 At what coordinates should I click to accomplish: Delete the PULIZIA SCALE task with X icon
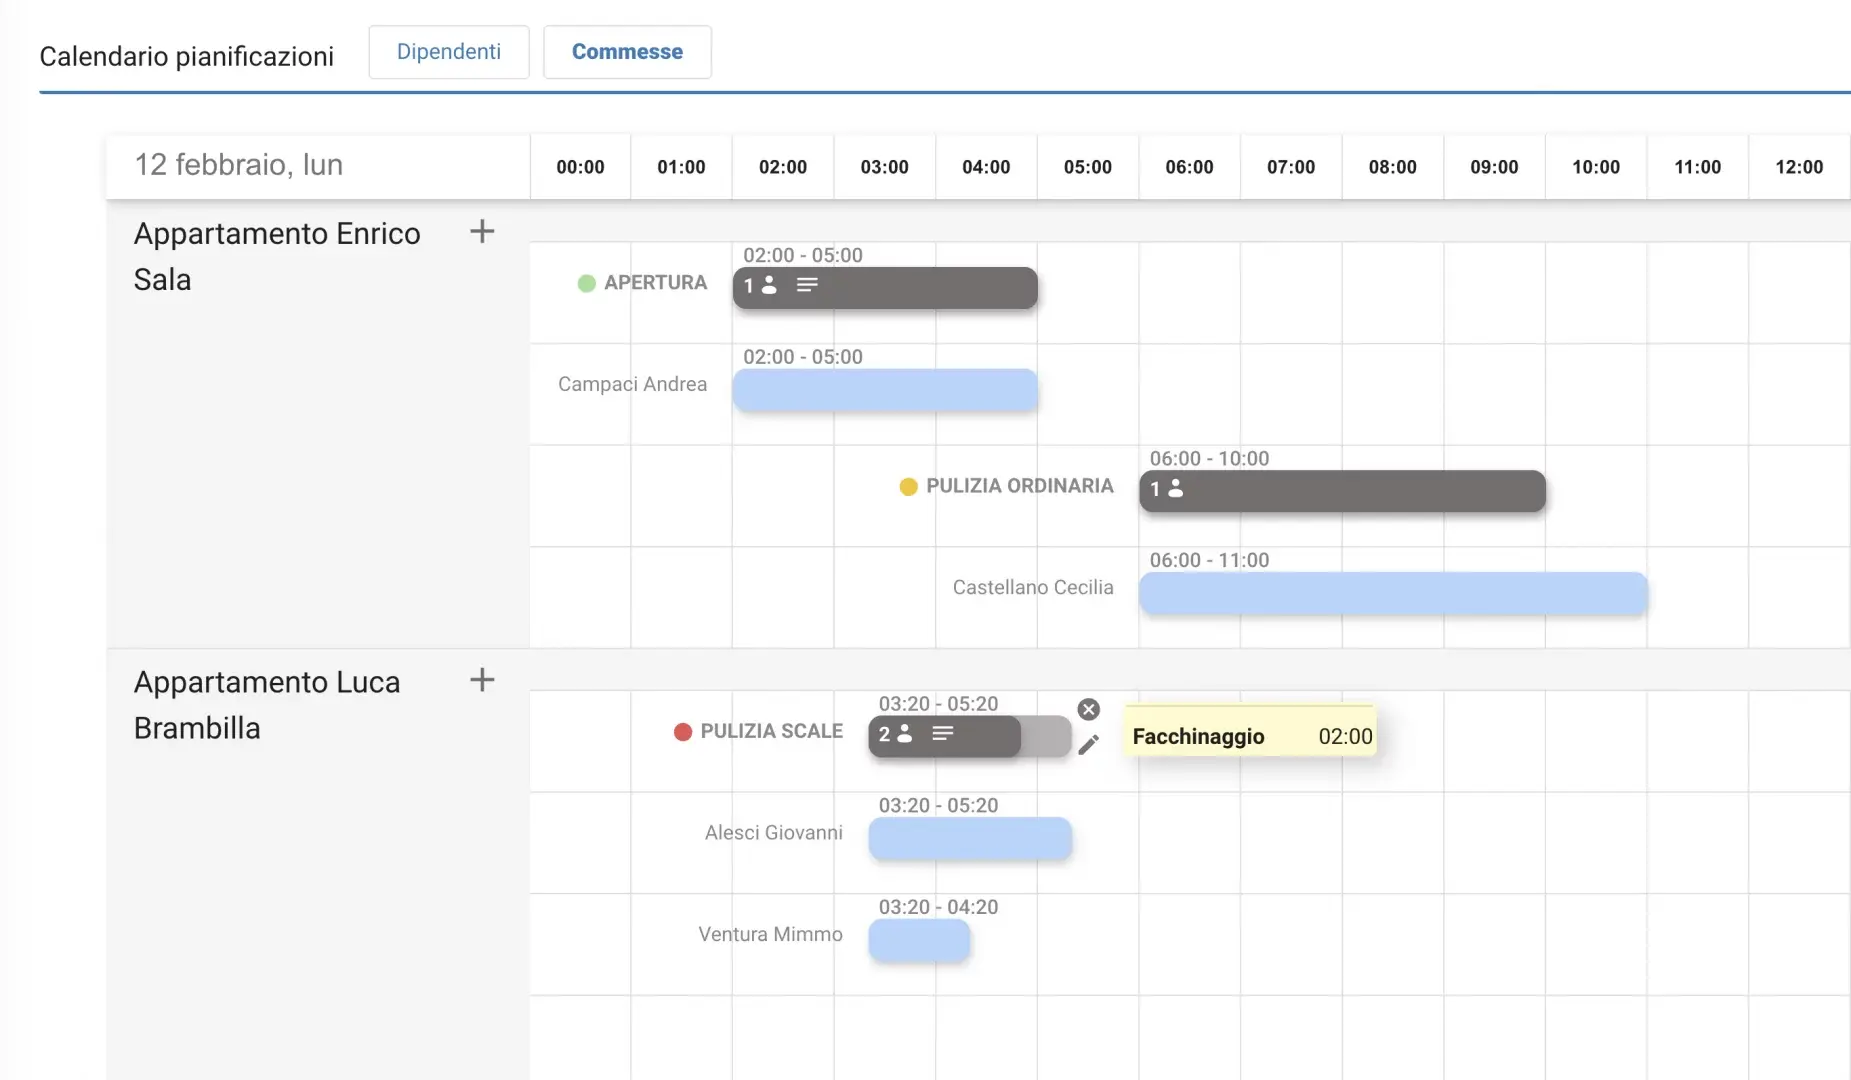[1089, 709]
